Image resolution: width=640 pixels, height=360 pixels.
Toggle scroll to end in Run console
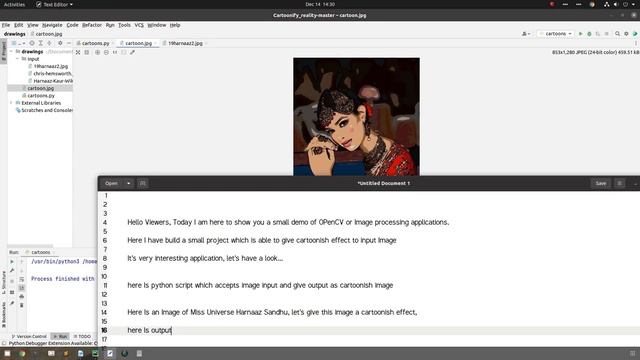pos(22,288)
